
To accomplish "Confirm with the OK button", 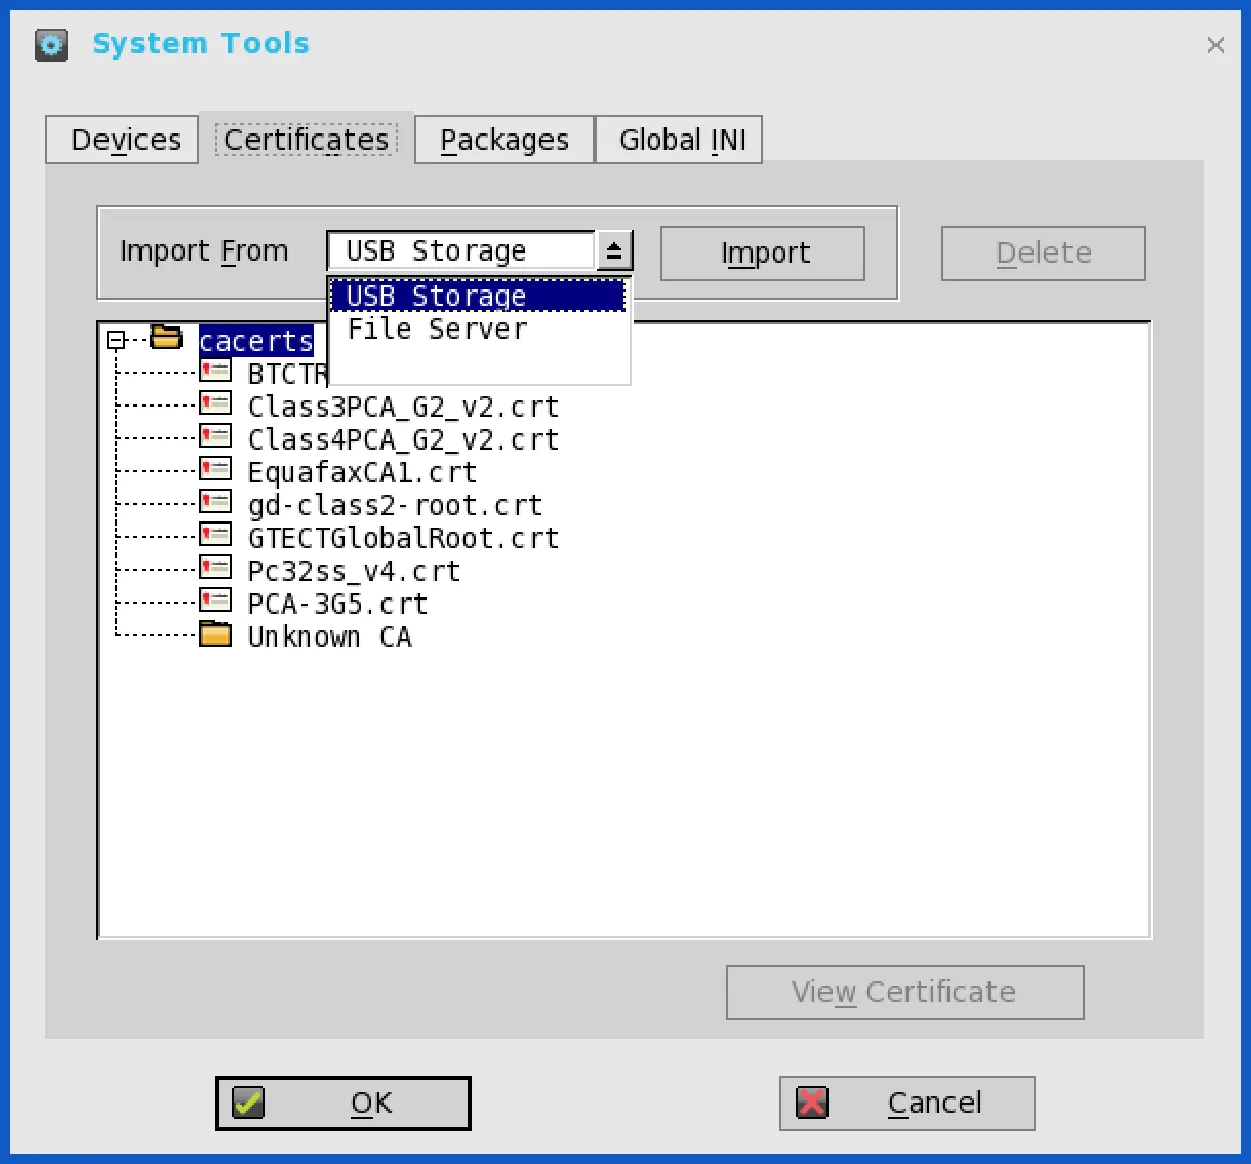I will [343, 1103].
